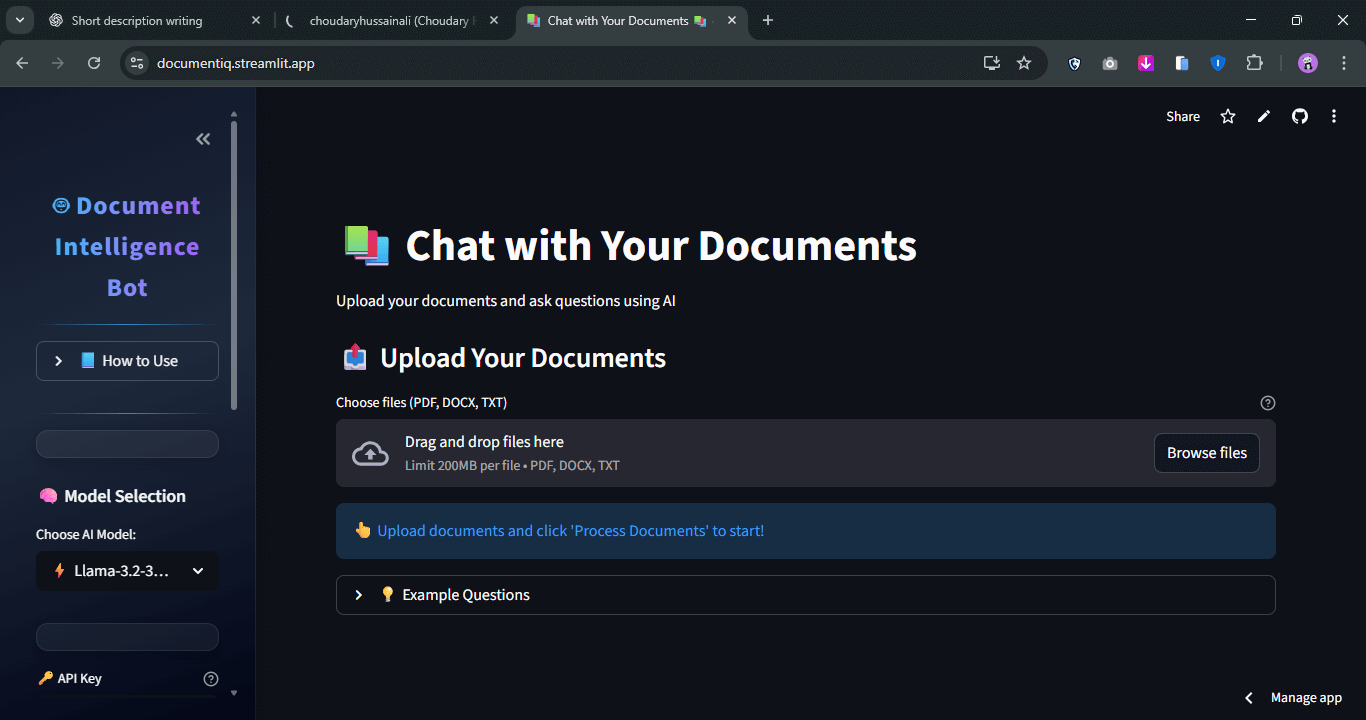Click the pencil edit icon near Share

[x=1263, y=116]
